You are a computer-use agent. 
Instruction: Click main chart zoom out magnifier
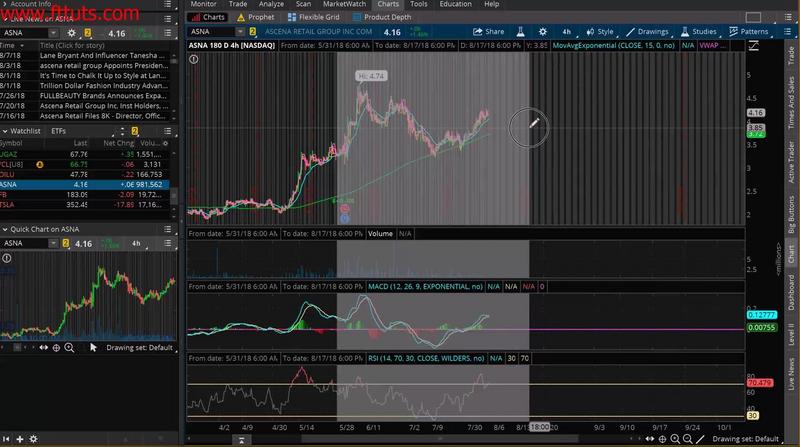688,439
